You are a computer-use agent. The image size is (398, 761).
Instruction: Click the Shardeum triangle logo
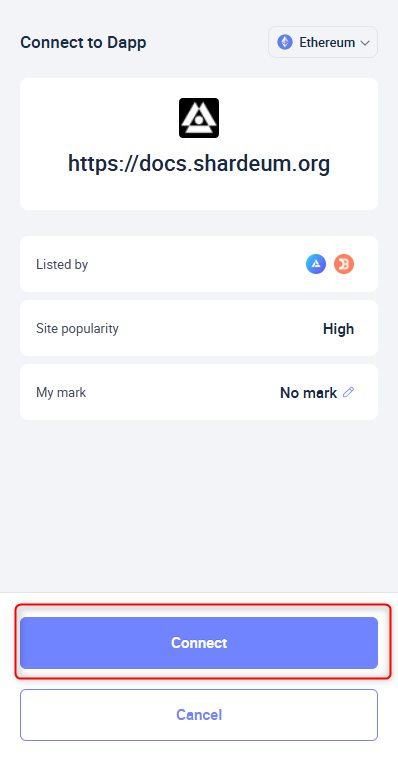pyautogui.click(x=199, y=118)
